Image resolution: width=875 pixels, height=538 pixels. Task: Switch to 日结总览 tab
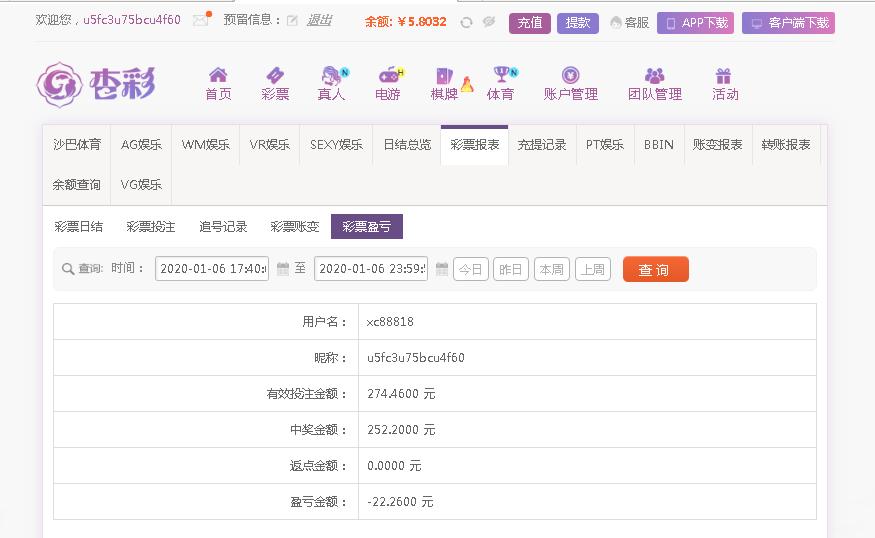(407, 145)
